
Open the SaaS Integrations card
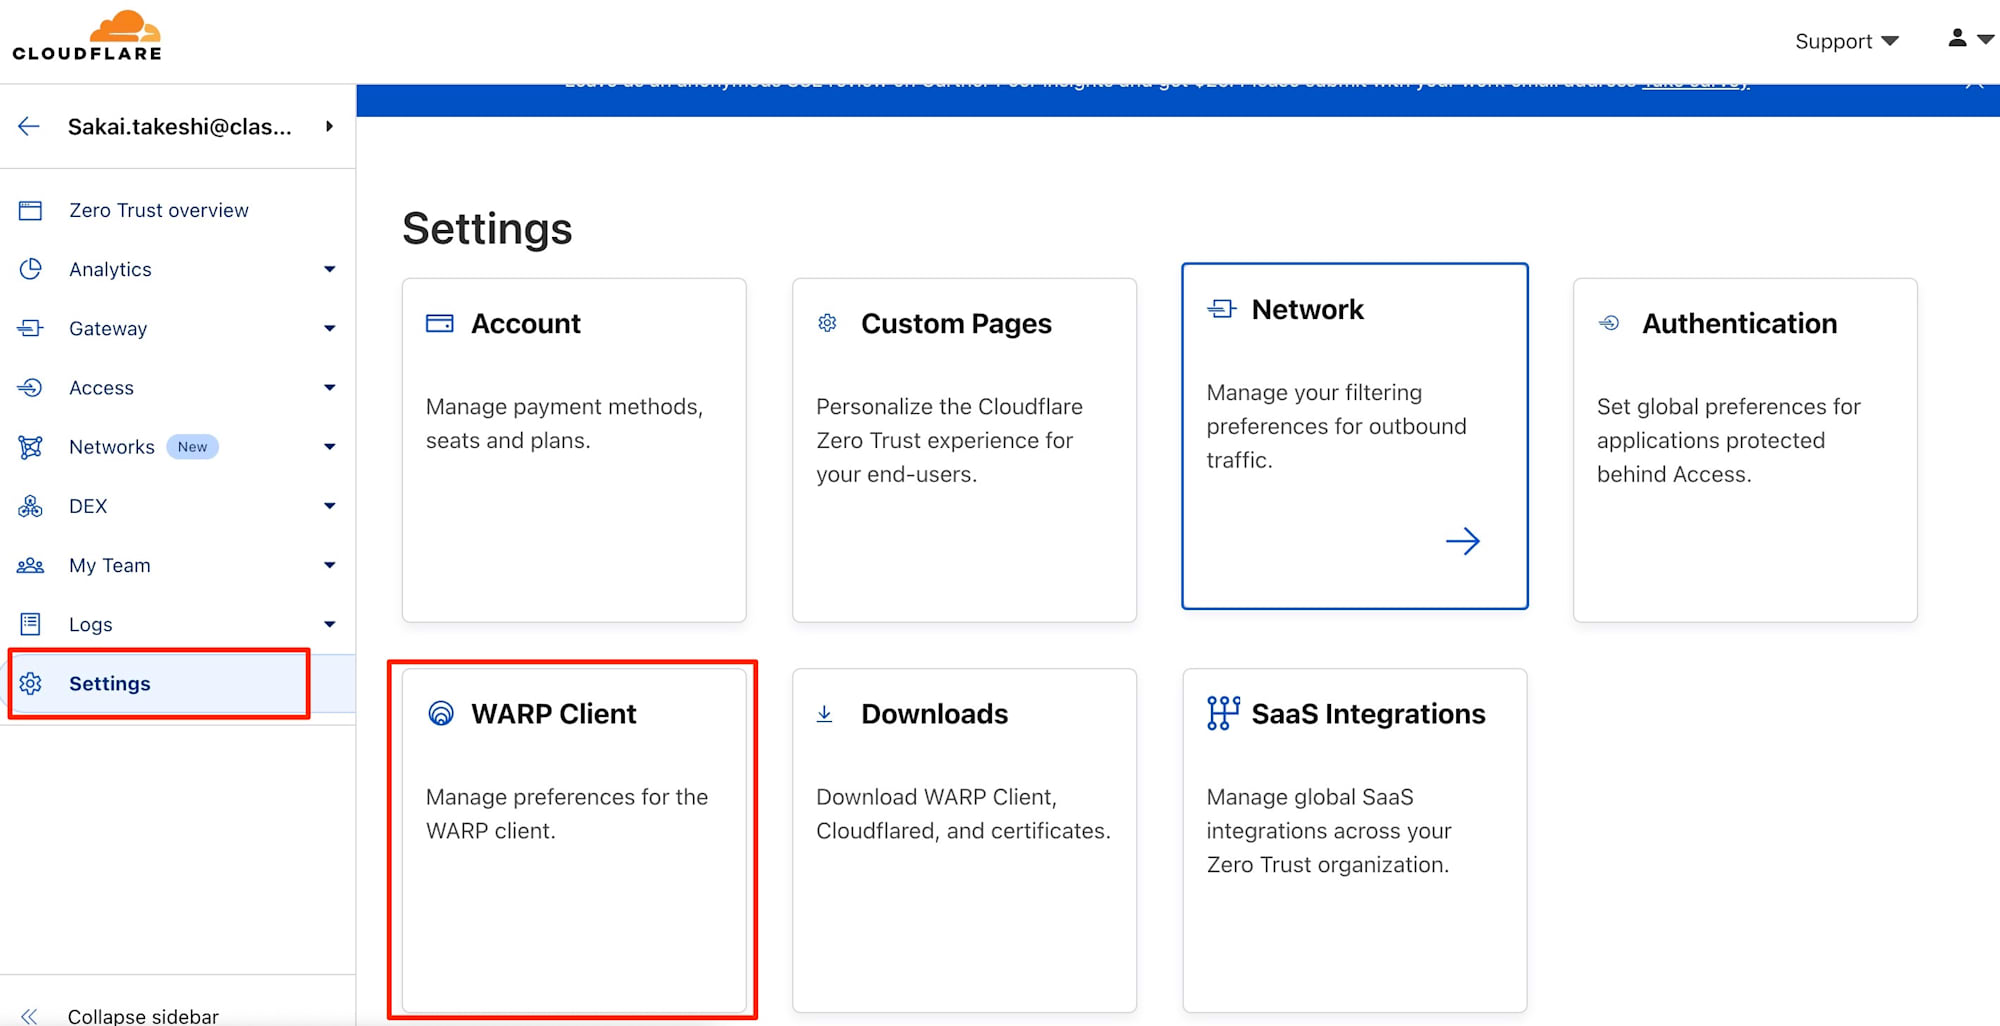[x=1355, y=840]
